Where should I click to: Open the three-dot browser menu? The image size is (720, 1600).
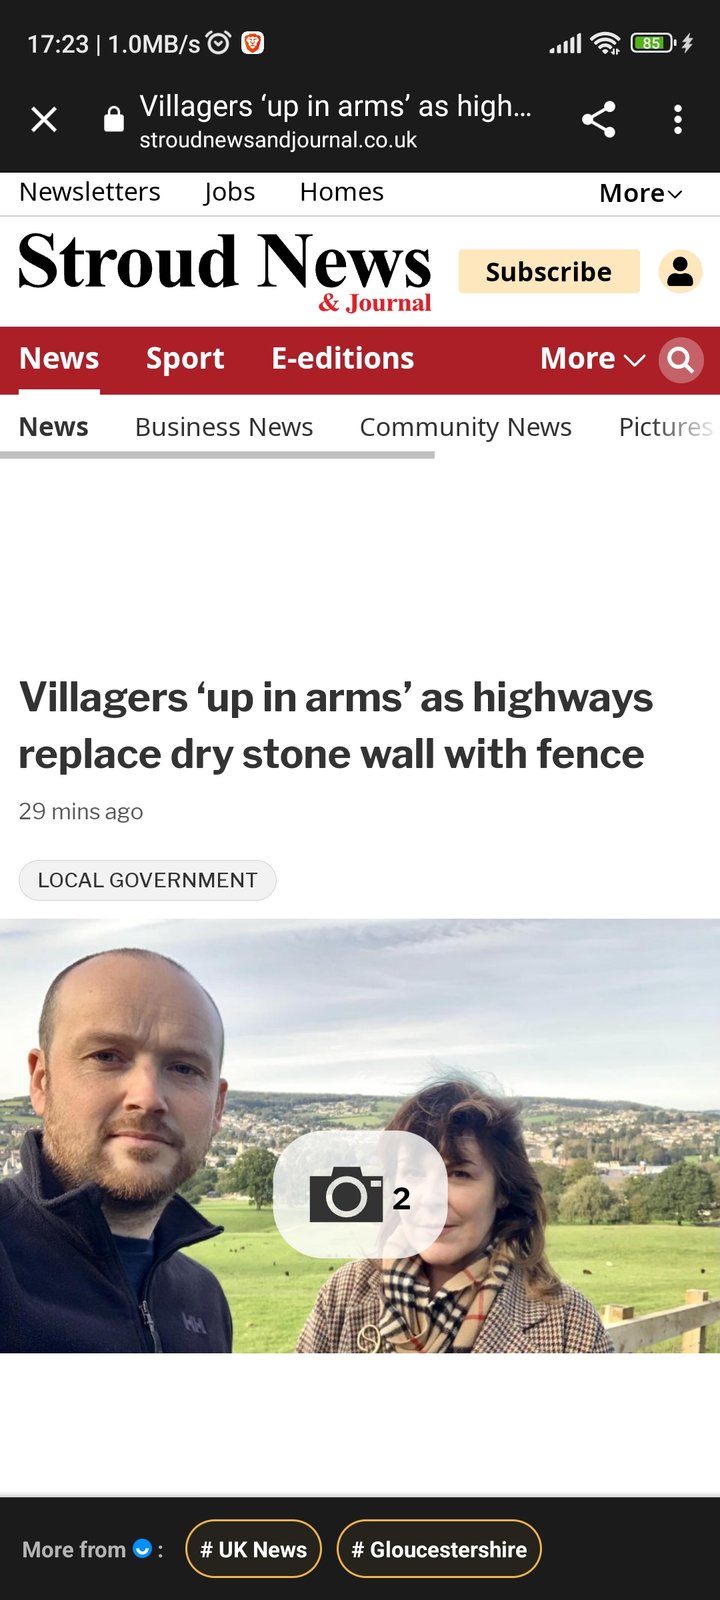pyautogui.click(x=678, y=120)
